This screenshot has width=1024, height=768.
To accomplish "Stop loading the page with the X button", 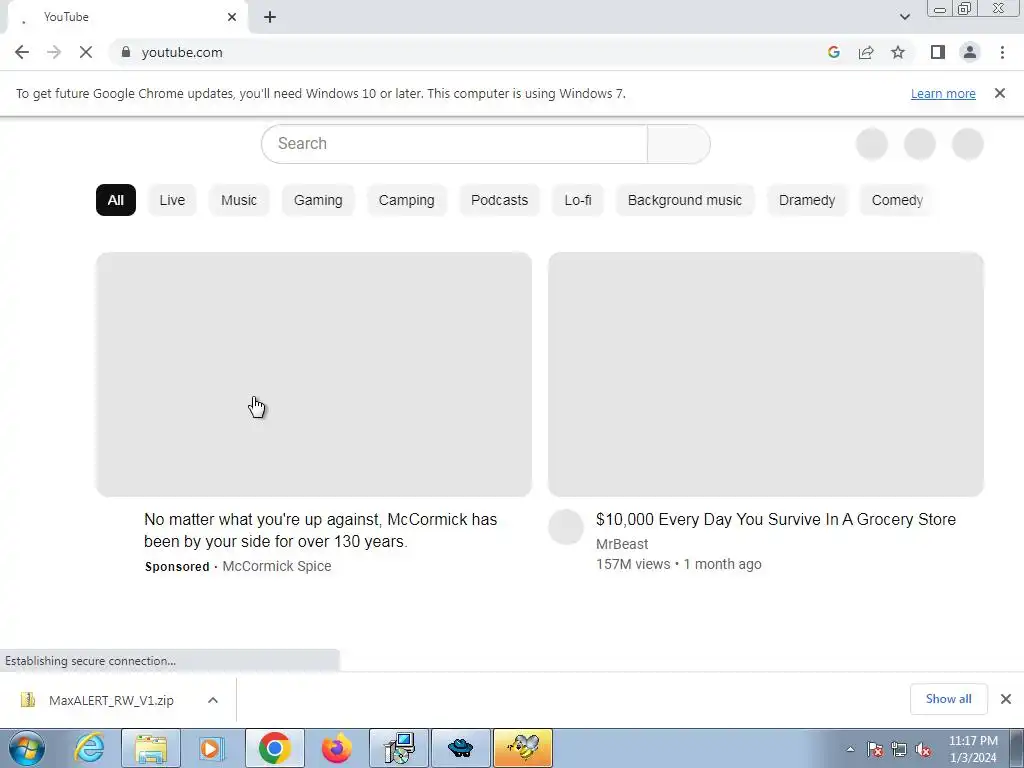I will [x=86, y=52].
